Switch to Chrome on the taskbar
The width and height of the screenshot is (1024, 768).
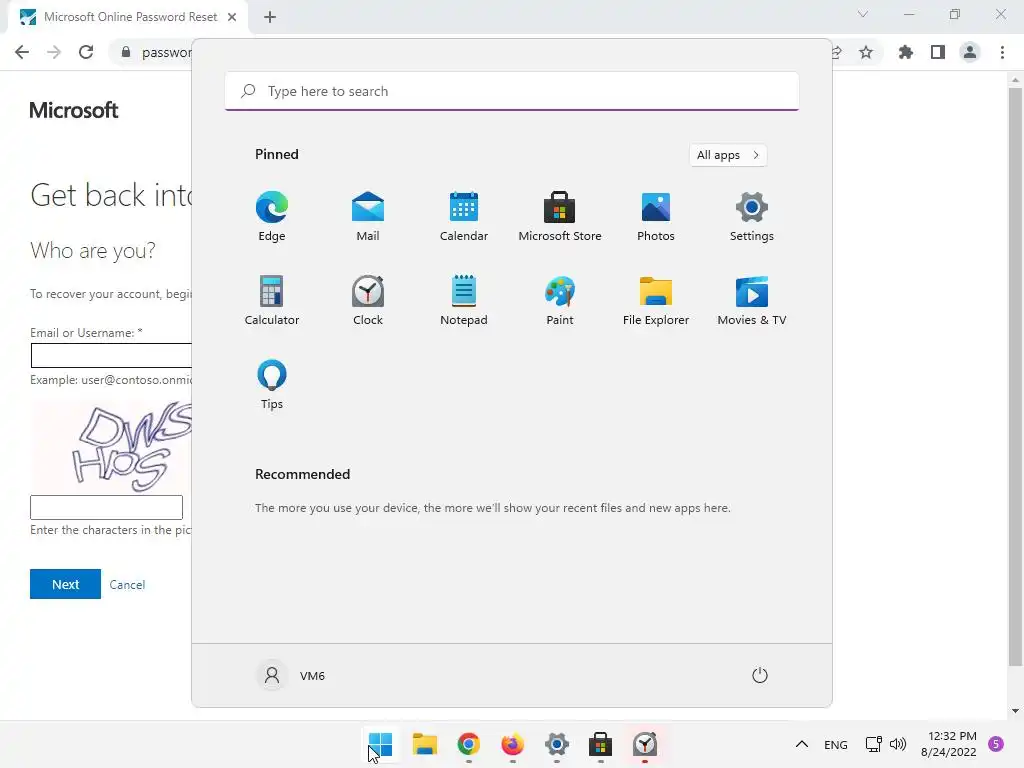[x=468, y=744]
